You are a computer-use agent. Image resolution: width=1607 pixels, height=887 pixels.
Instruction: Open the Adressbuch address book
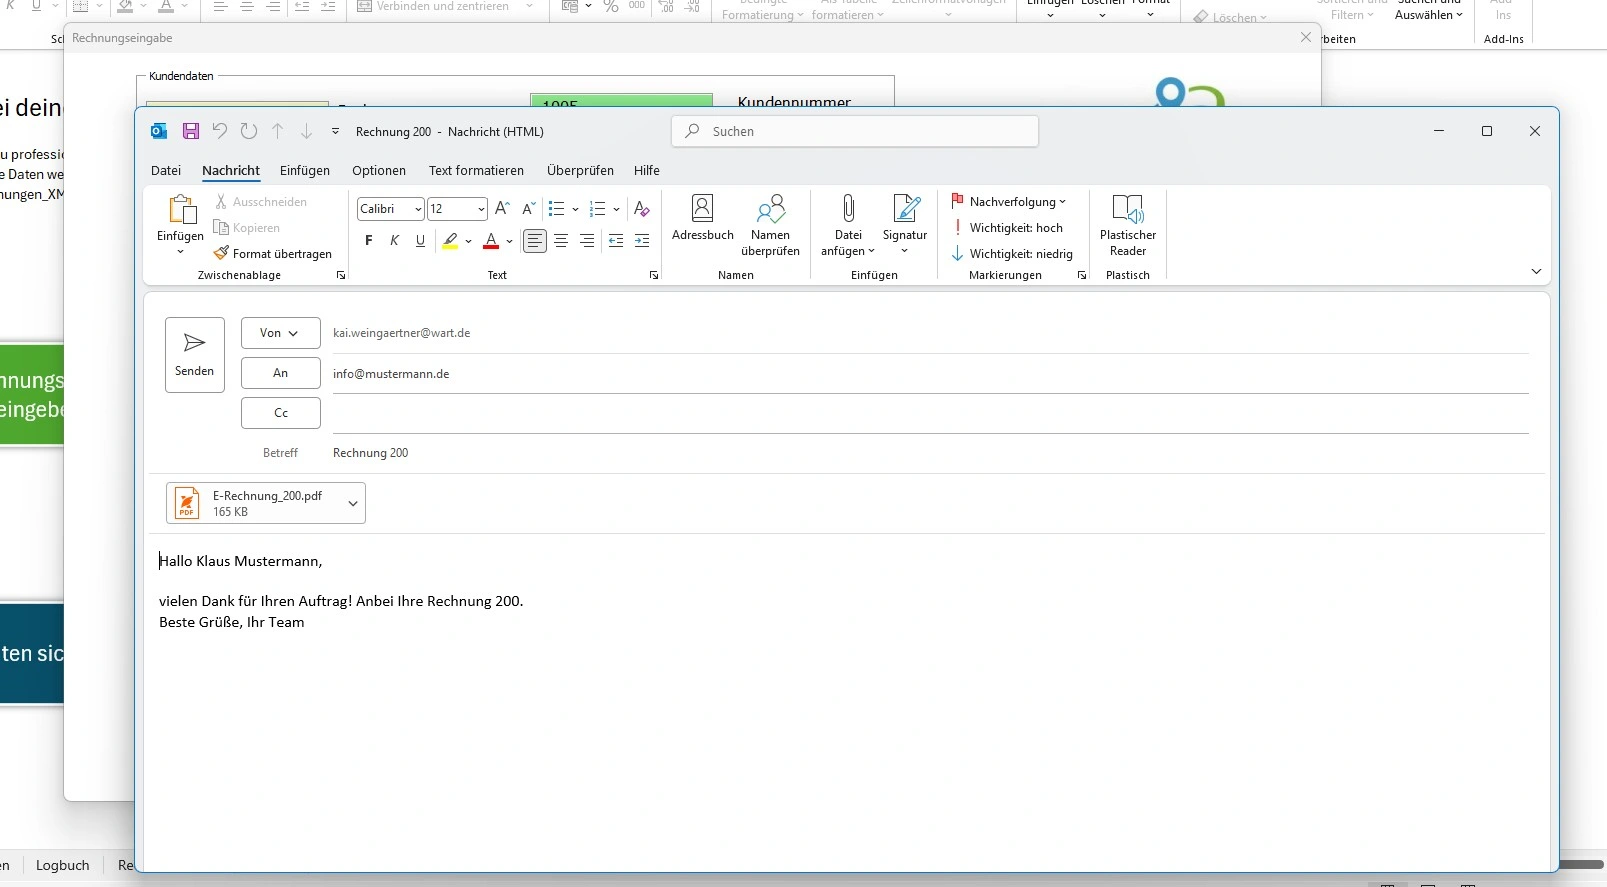702,218
